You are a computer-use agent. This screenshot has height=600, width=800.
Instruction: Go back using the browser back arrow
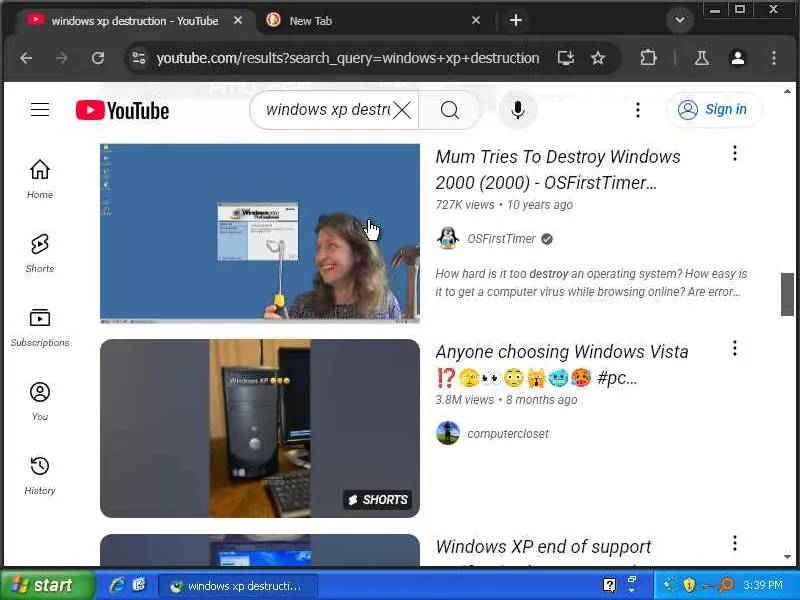point(26,58)
